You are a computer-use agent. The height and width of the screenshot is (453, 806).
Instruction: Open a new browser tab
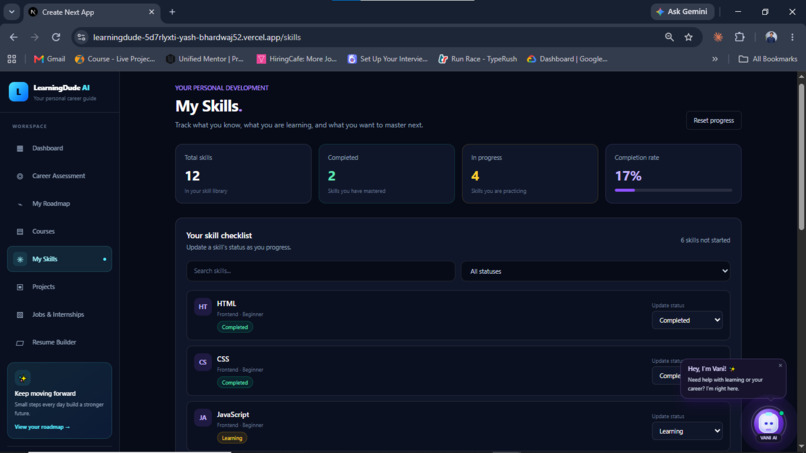172,12
